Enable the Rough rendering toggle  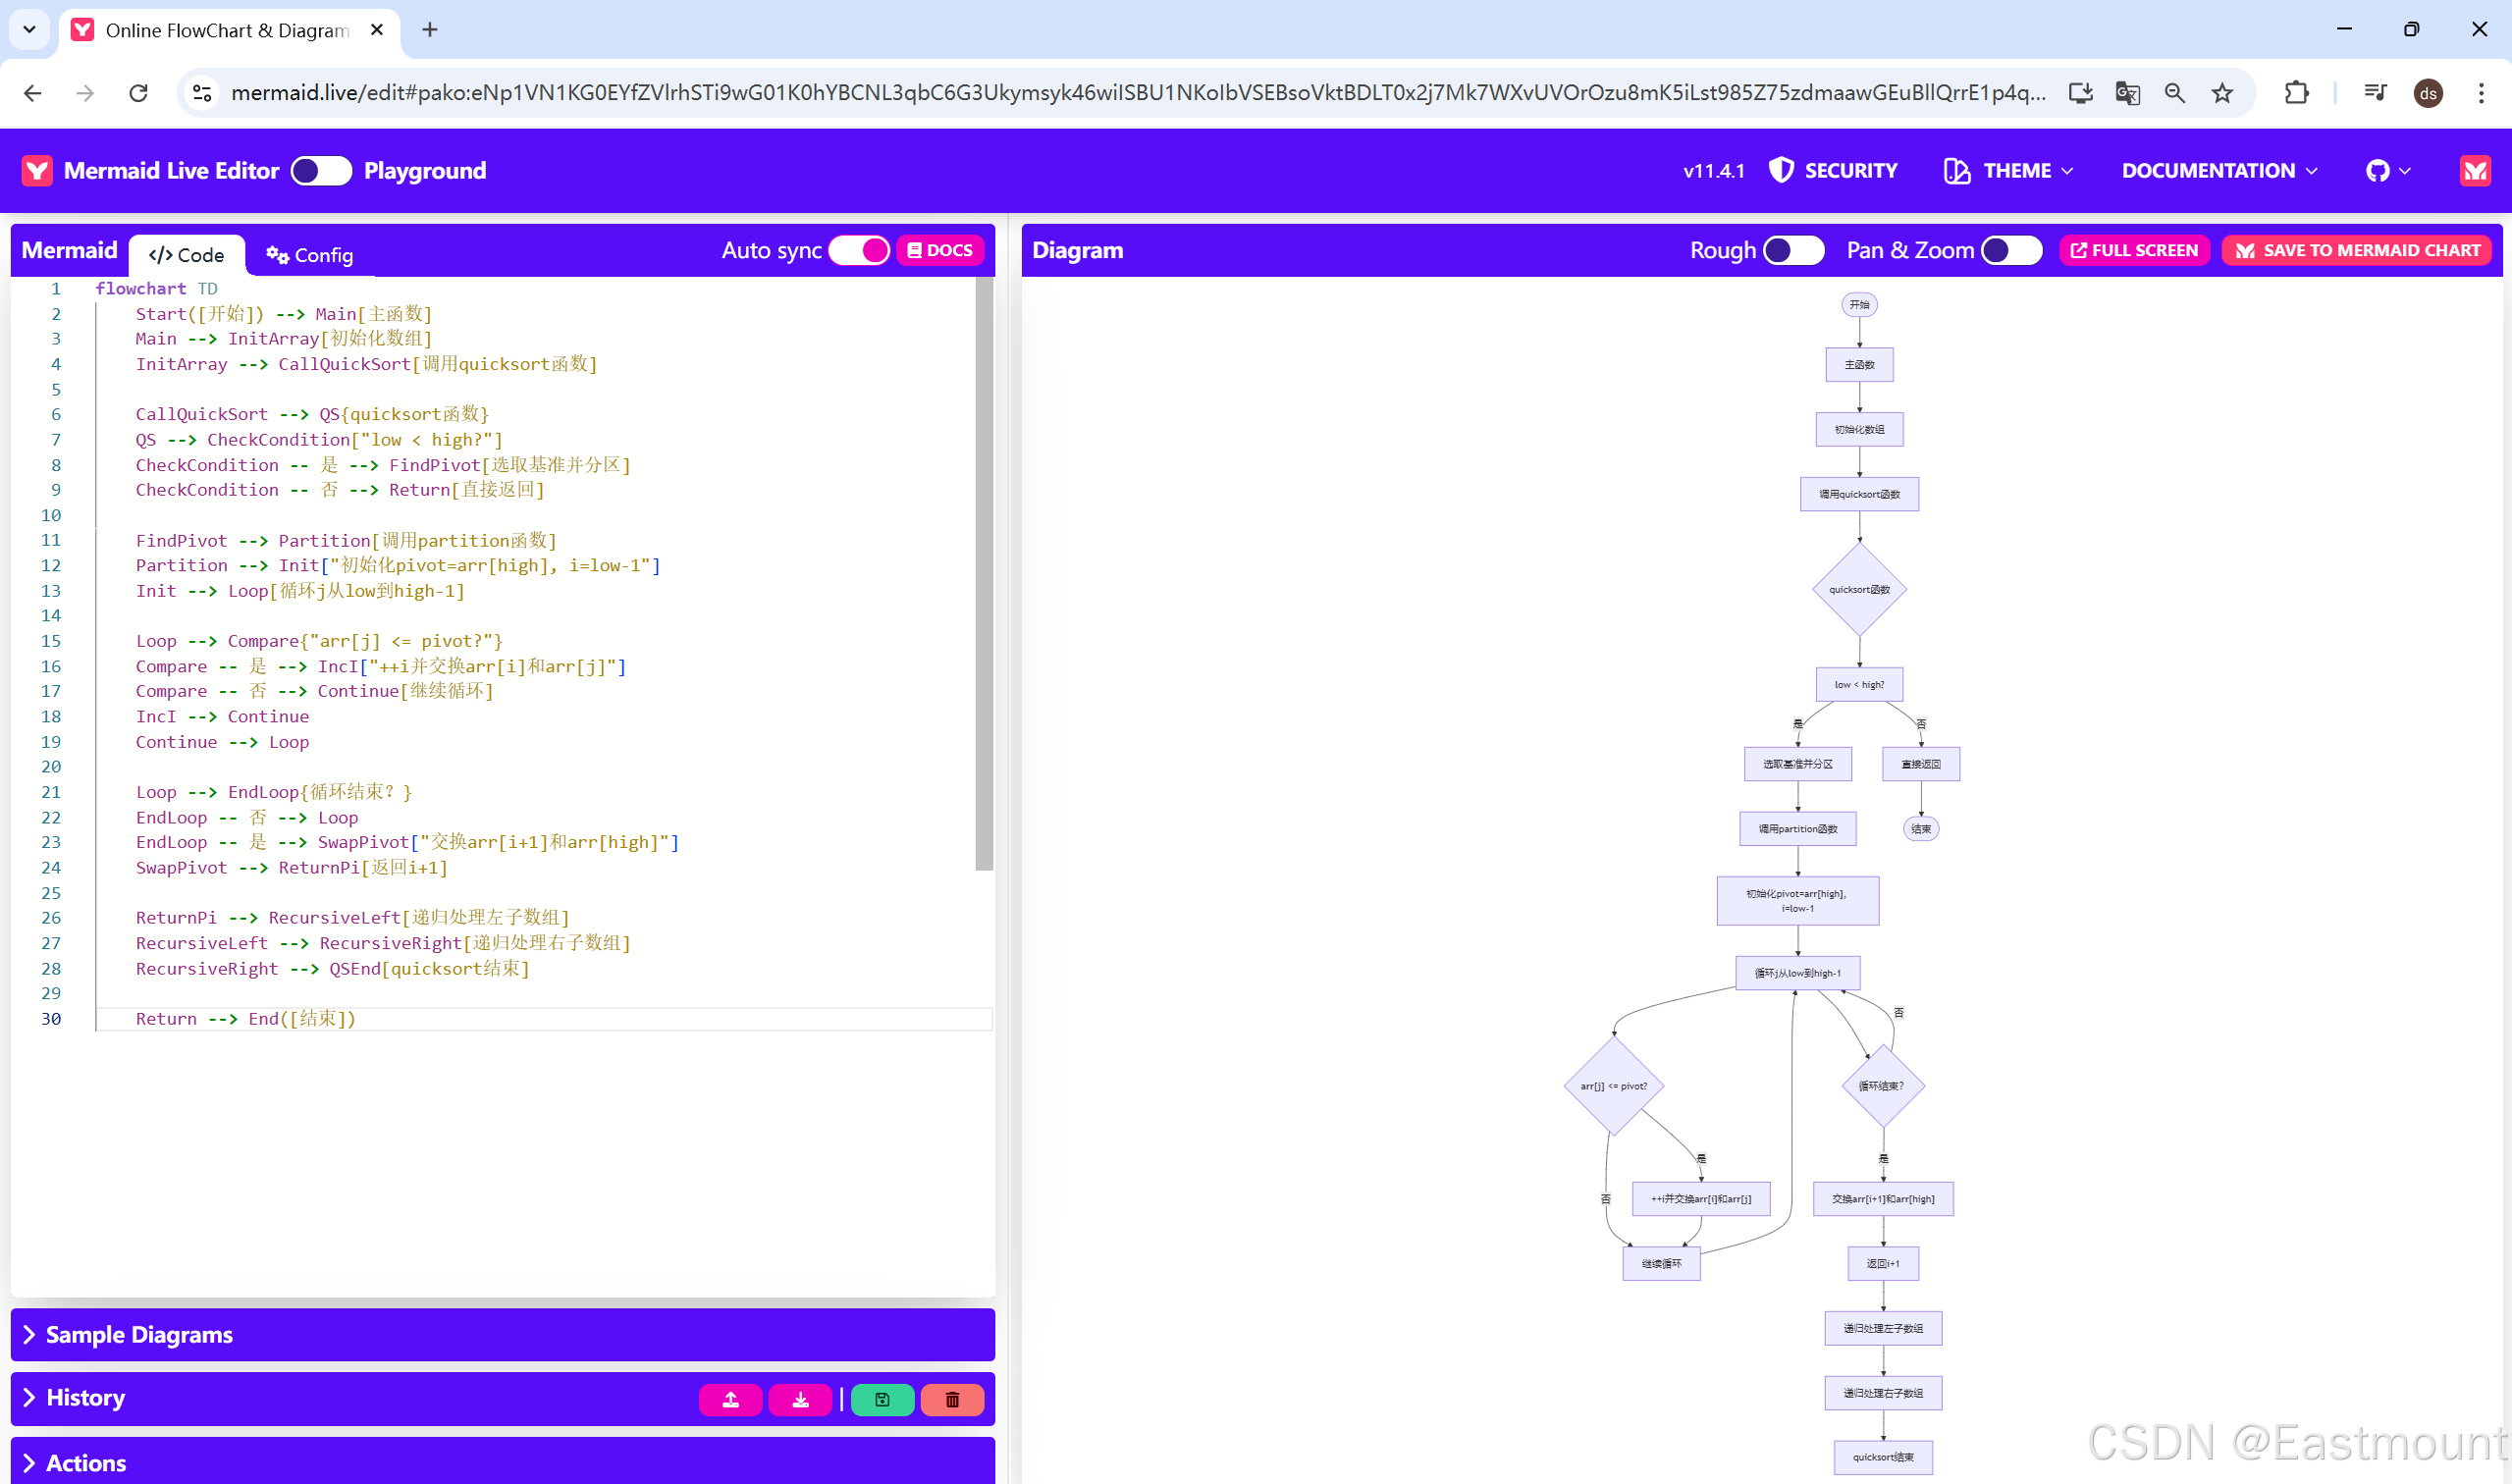click(1793, 250)
